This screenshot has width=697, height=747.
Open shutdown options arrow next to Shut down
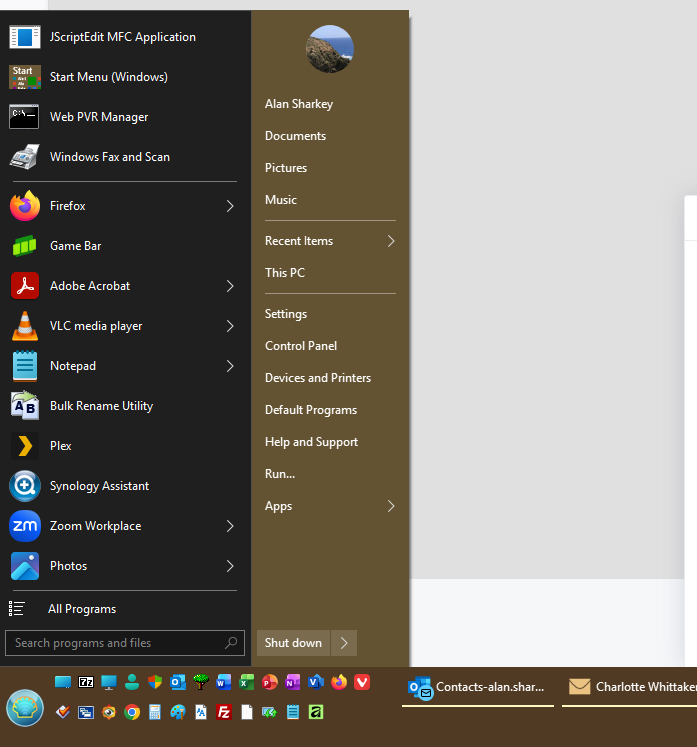(344, 643)
